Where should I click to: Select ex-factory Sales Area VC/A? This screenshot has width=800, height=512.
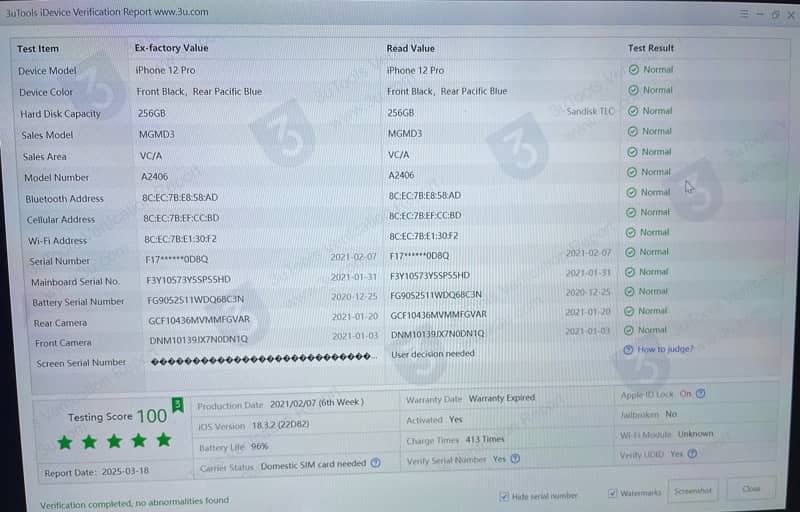click(x=151, y=156)
